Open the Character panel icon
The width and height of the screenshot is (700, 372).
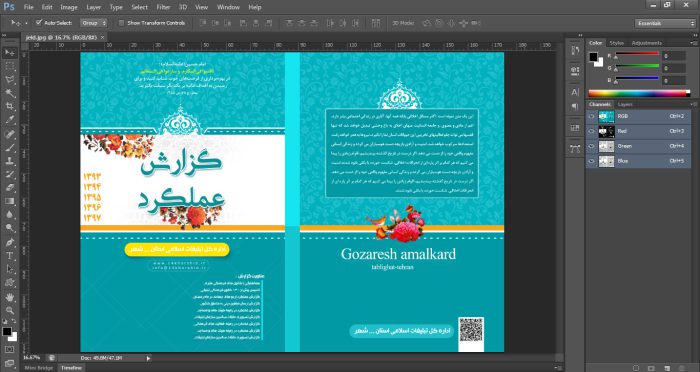pos(575,92)
